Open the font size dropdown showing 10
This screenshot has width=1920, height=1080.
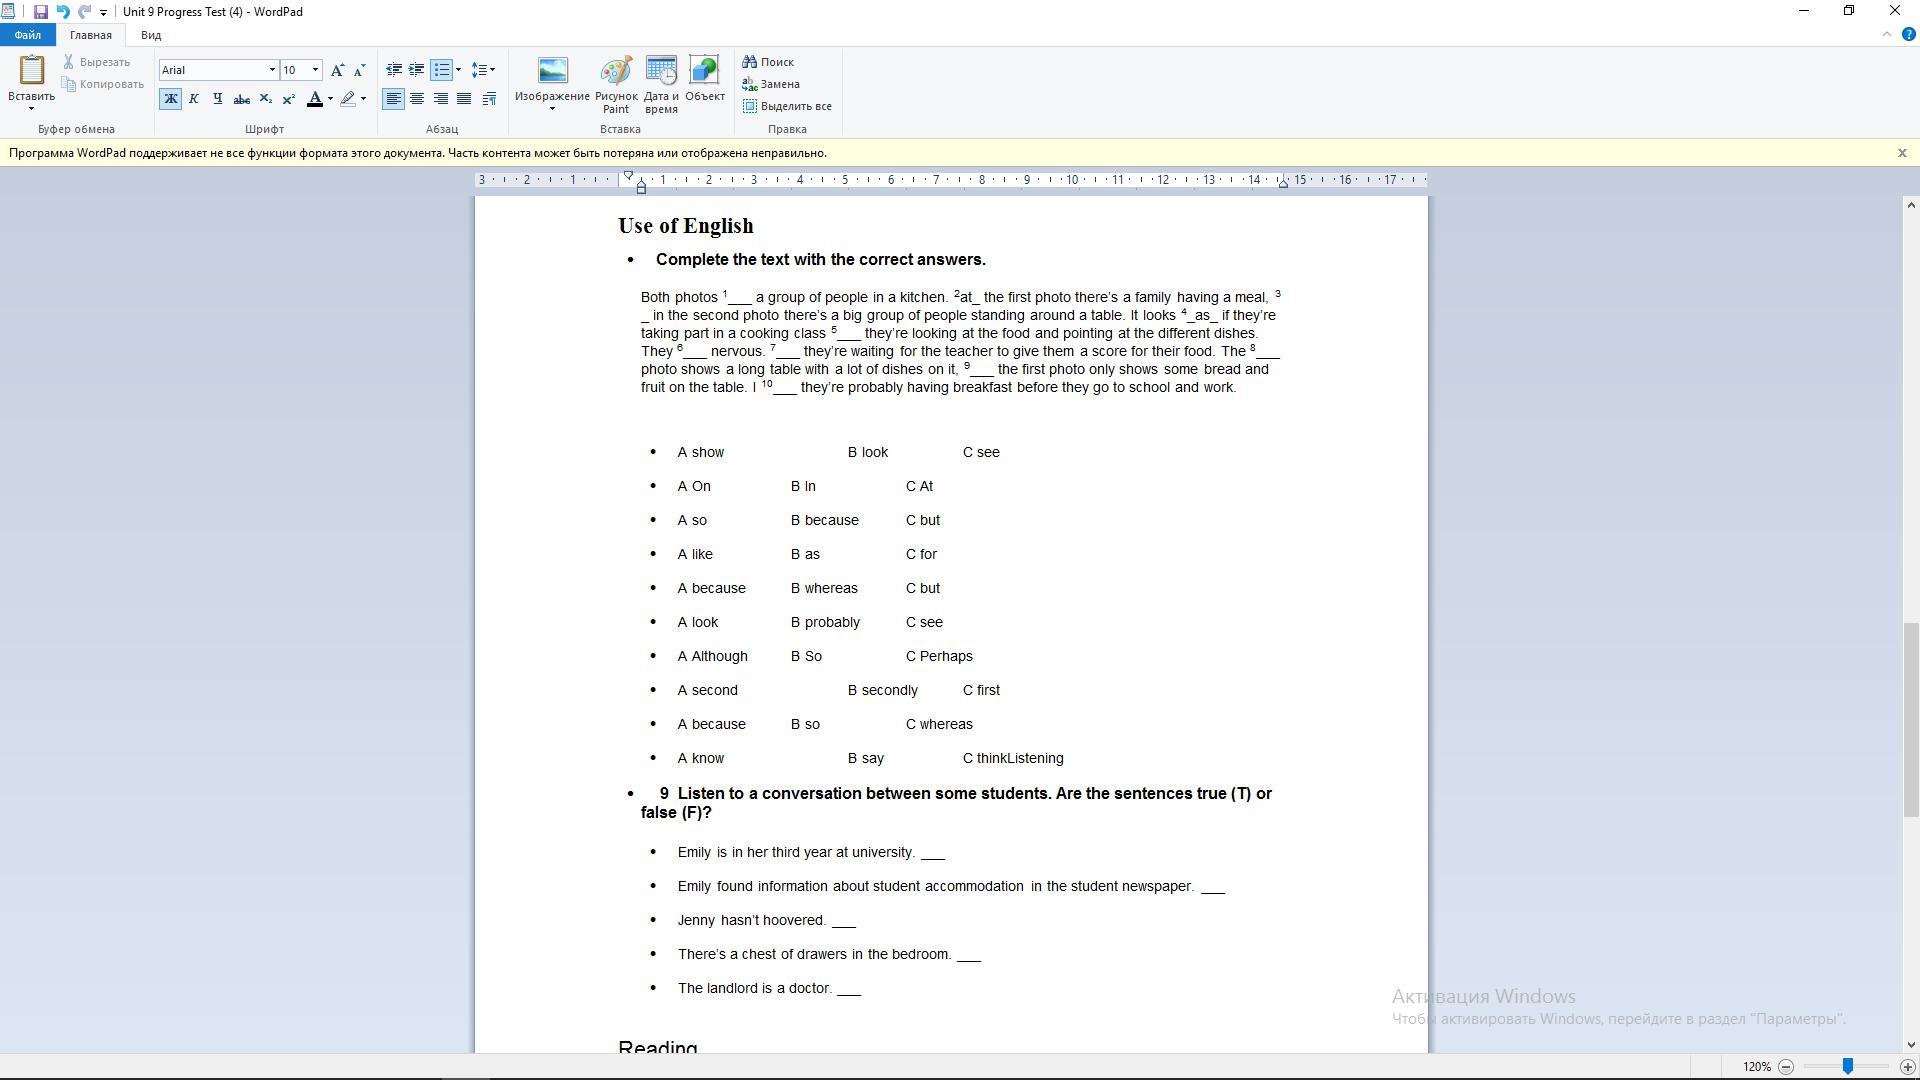[x=316, y=70]
